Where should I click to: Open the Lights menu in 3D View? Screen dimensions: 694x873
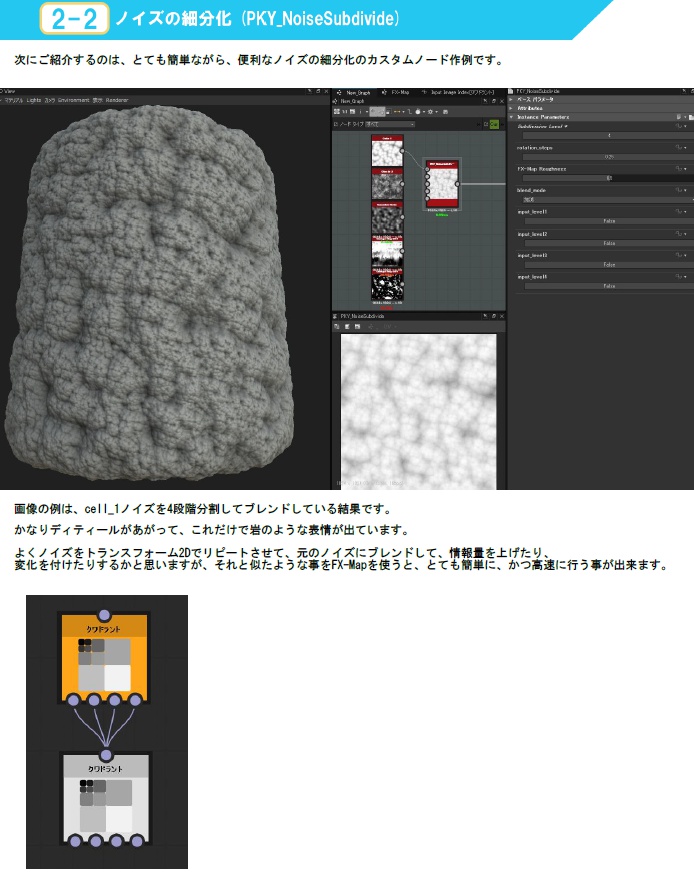pyautogui.click(x=33, y=100)
